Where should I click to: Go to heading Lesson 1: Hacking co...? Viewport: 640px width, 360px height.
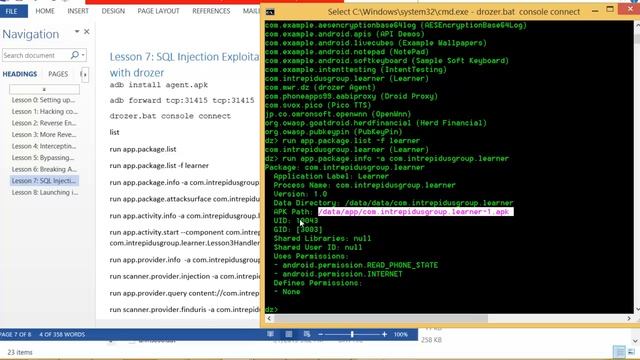(44, 111)
